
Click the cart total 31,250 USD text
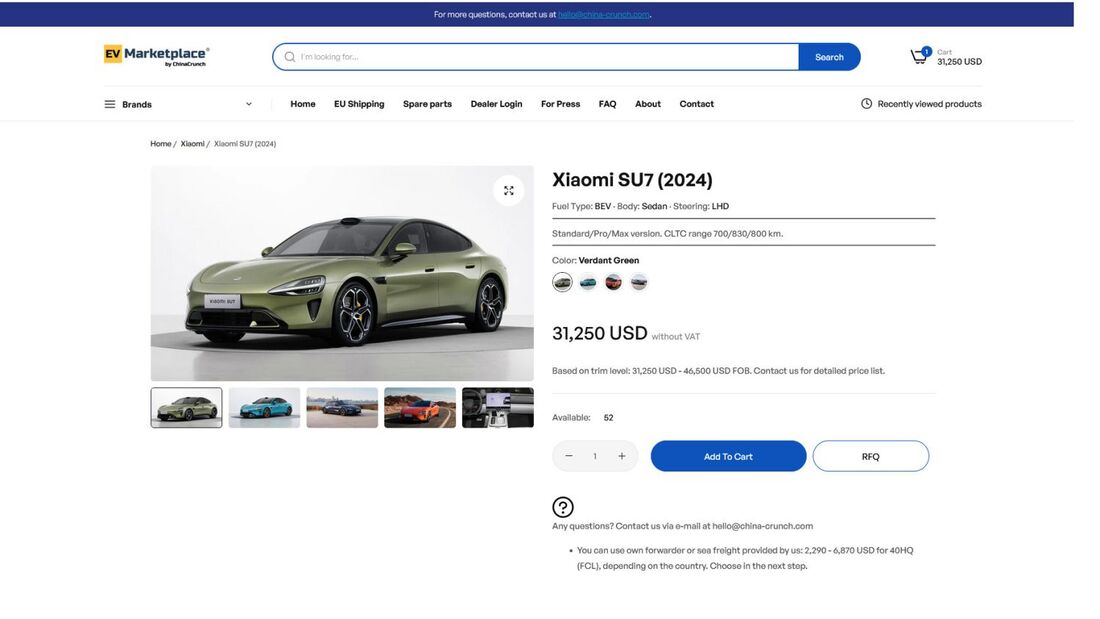pos(960,62)
